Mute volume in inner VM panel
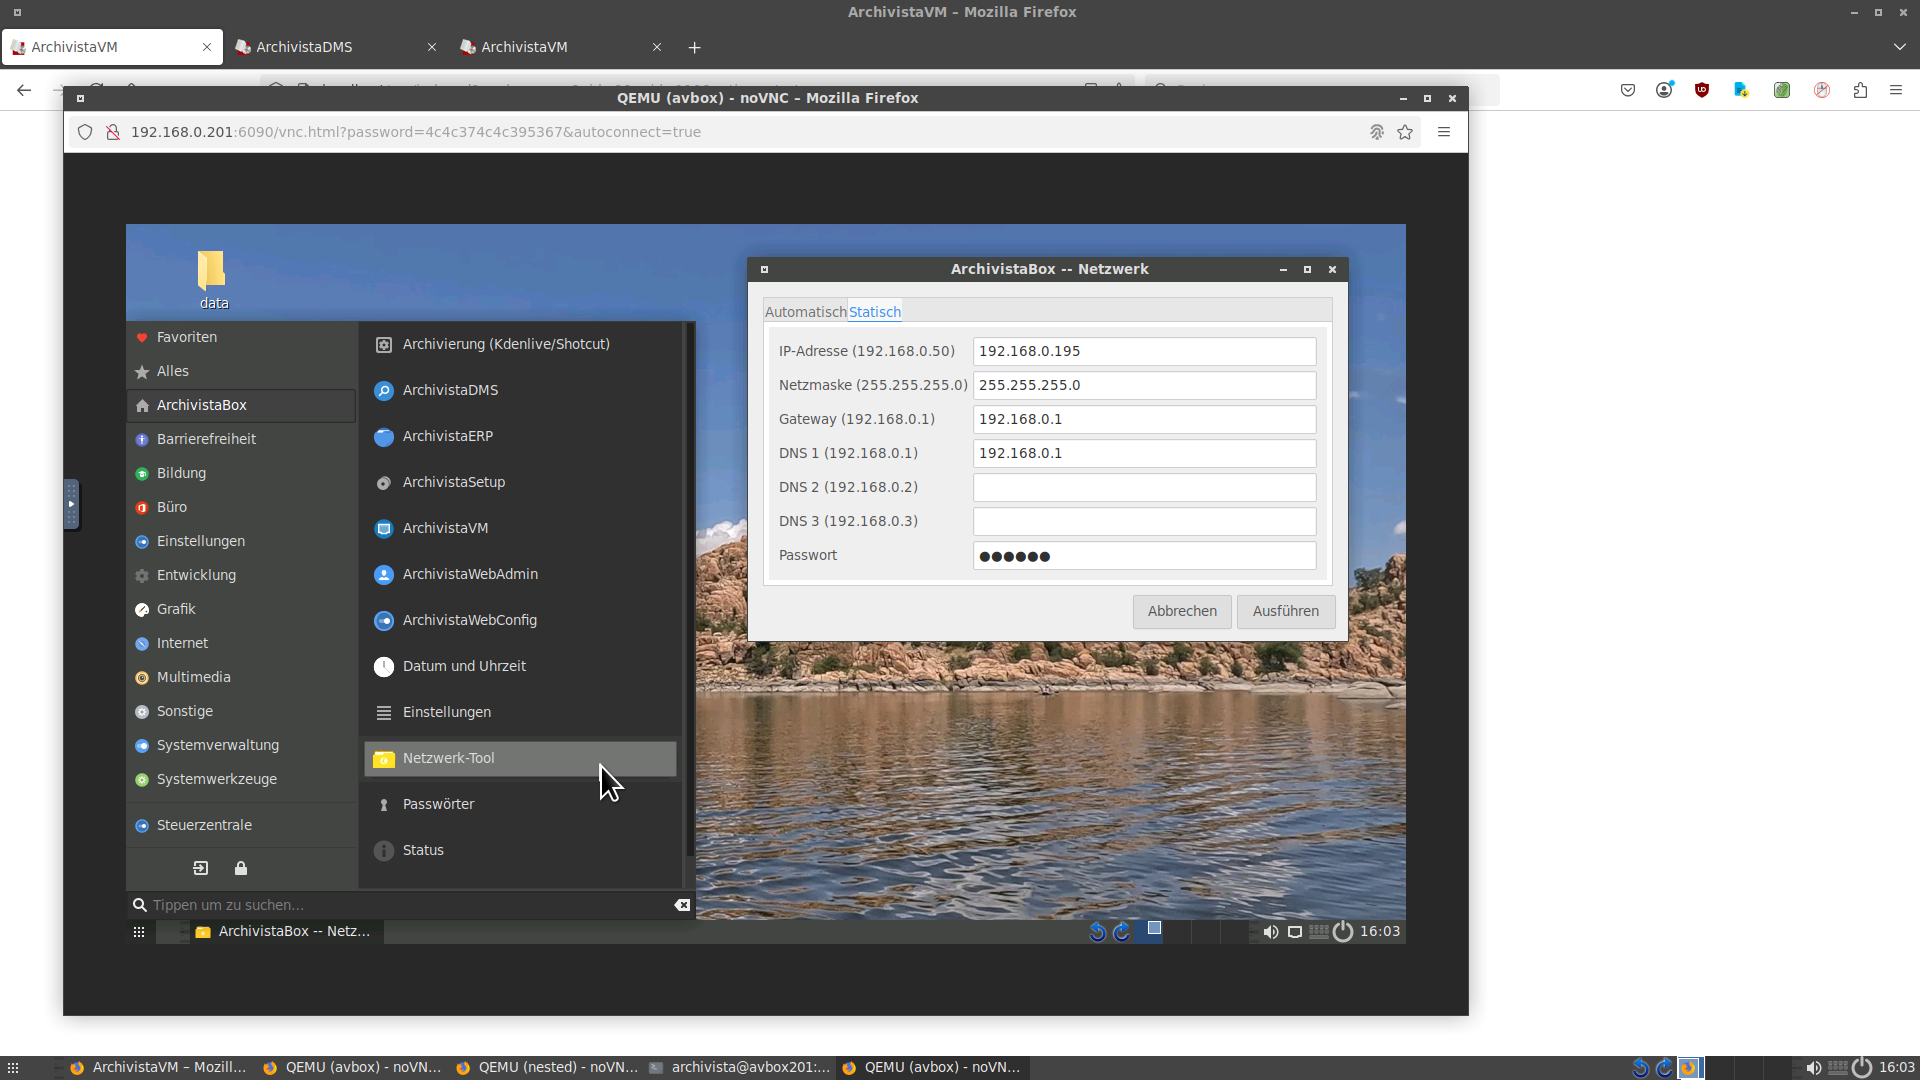Viewport: 1920px width, 1080px height. point(1270,932)
